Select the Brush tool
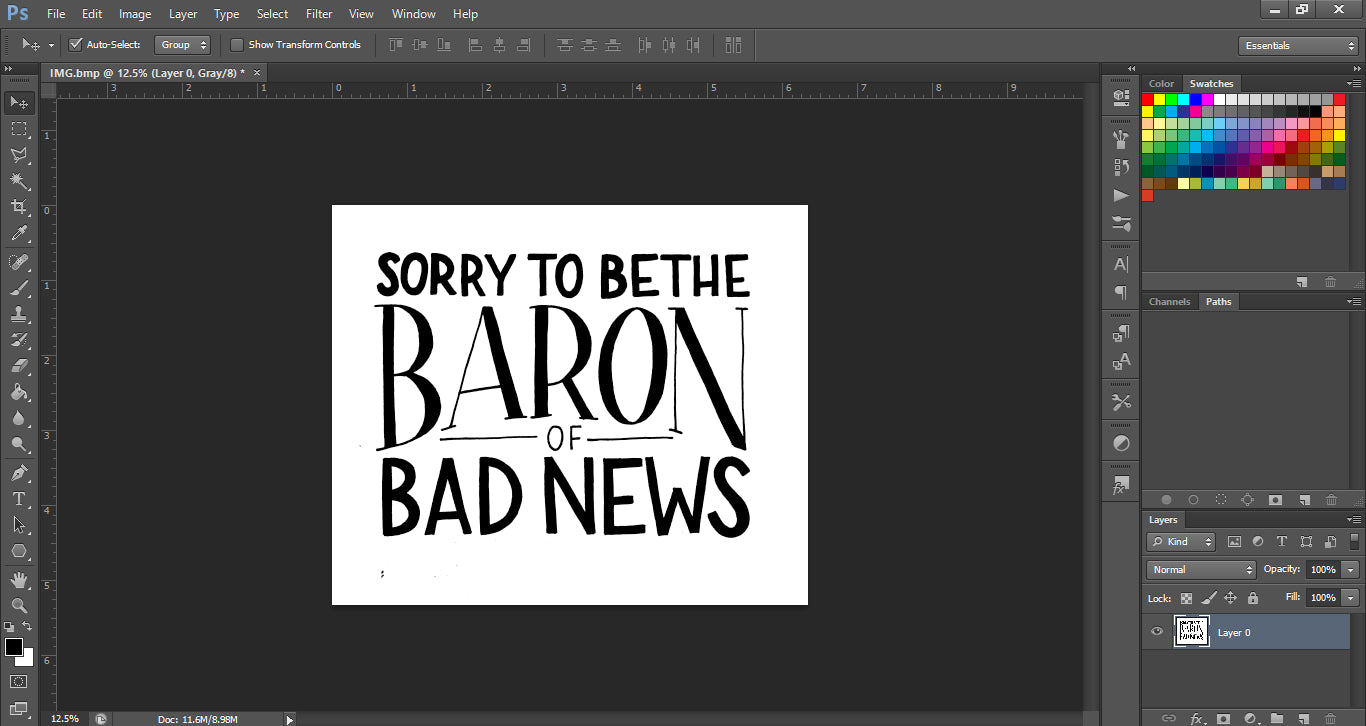 coord(19,288)
